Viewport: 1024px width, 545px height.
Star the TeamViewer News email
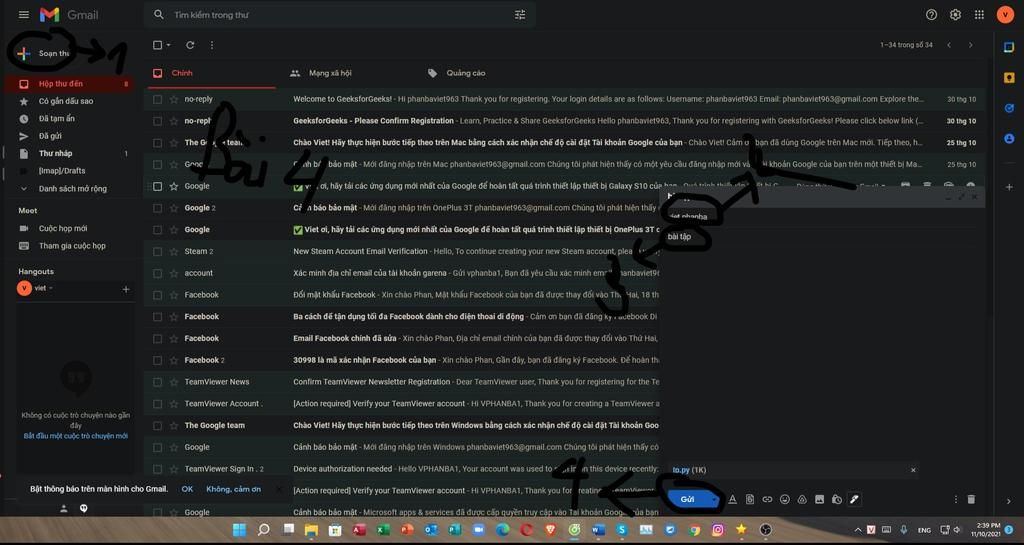pos(174,382)
